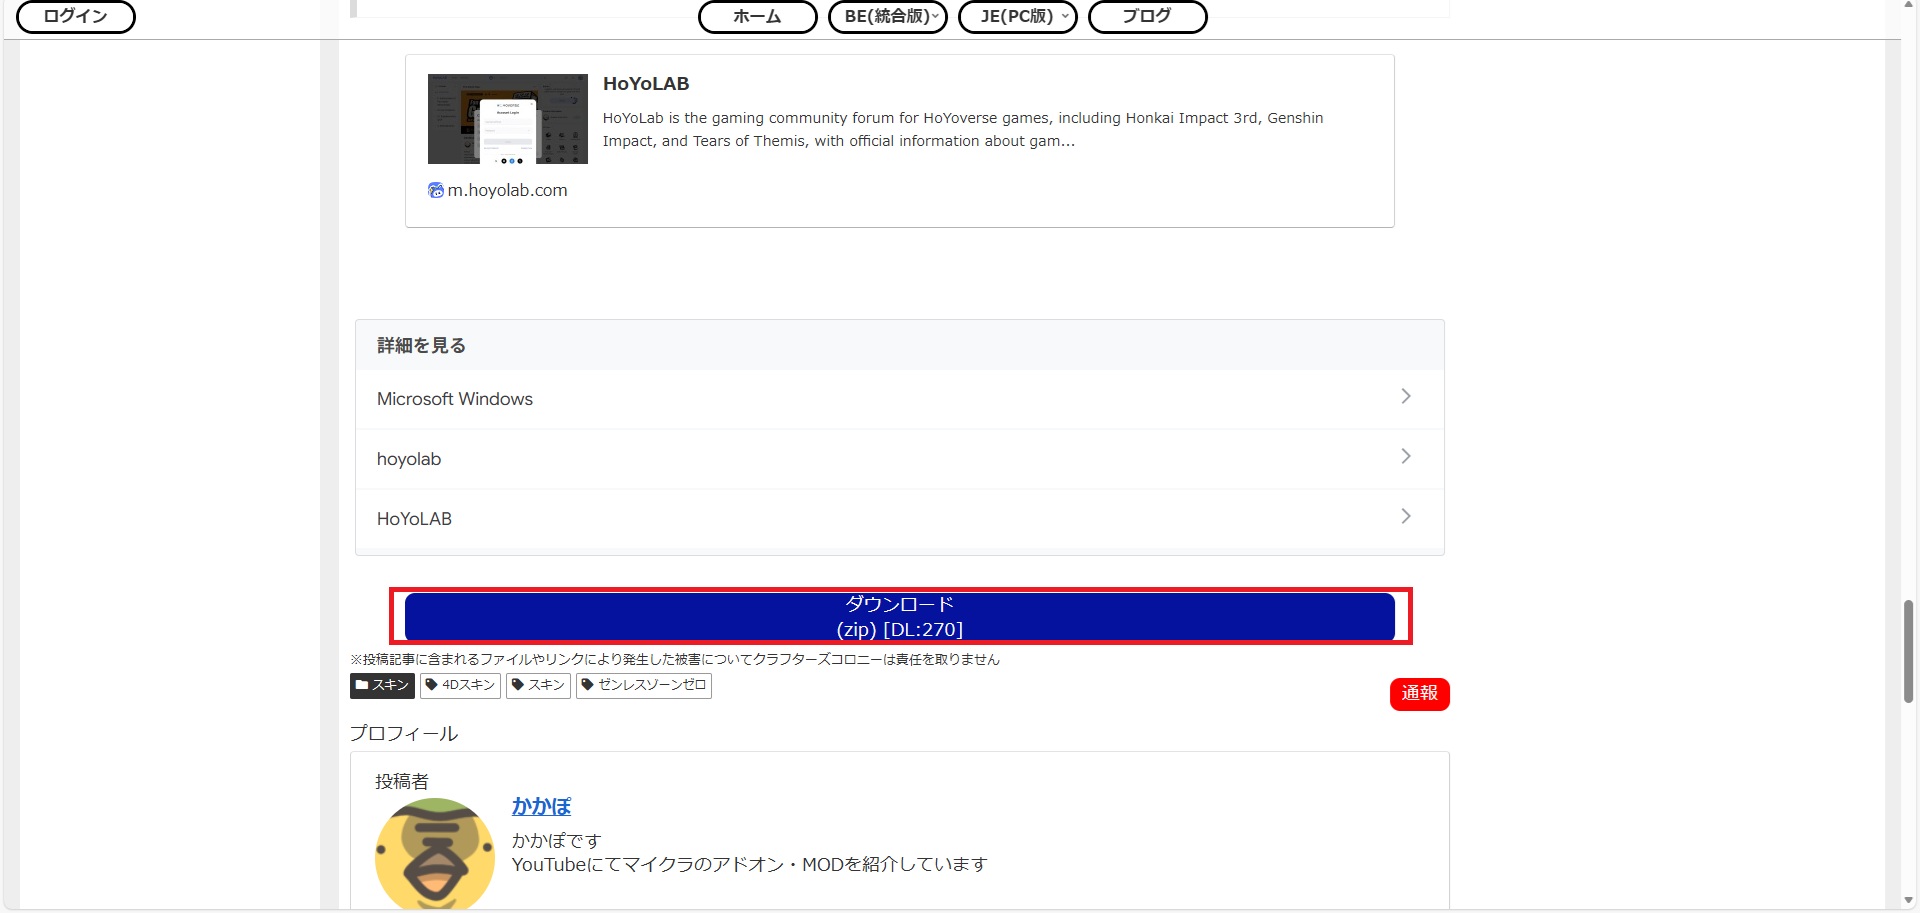Report the post with the 通報 button
Viewport: 1920px width, 913px height.
[x=1419, y=693]
